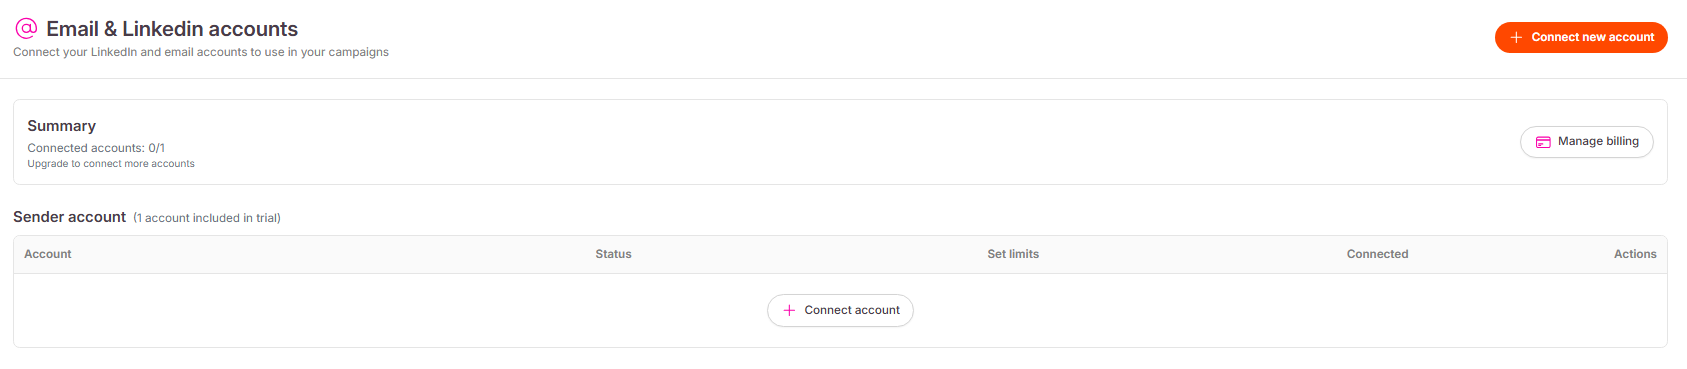The image size is (1687, 369).
Task: Open the Manage billing button
Action: pyautogui.click(x=1586, y=142)
